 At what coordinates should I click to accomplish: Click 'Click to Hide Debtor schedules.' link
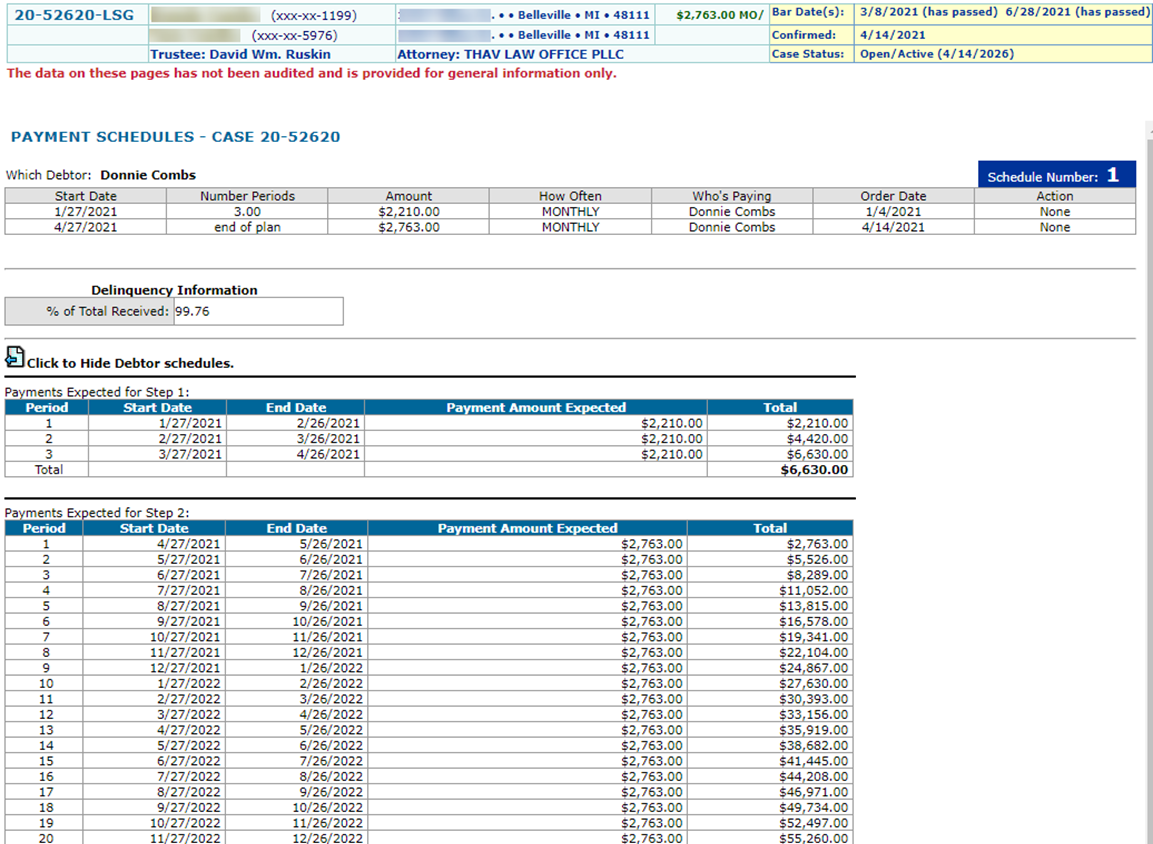130,363
